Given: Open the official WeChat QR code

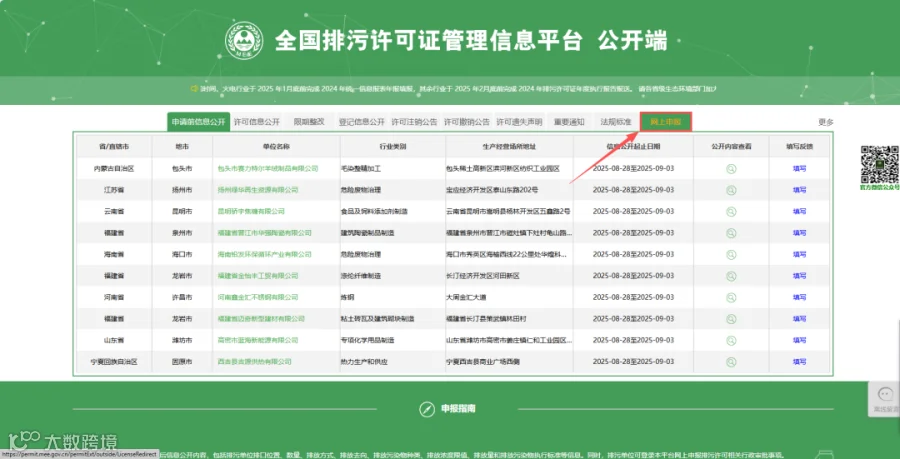Looking at the screenshot, I should point(879,164).
